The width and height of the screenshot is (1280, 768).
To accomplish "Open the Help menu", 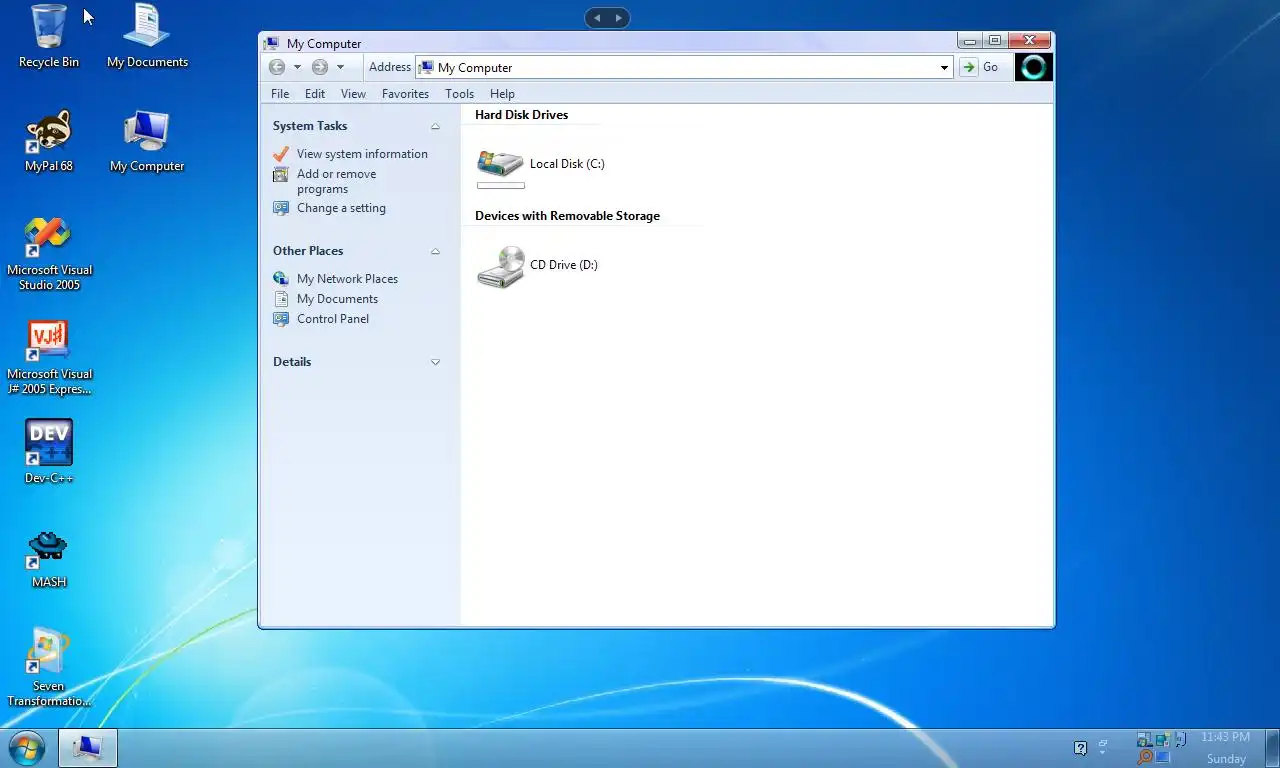I will (x=502, y=93).
